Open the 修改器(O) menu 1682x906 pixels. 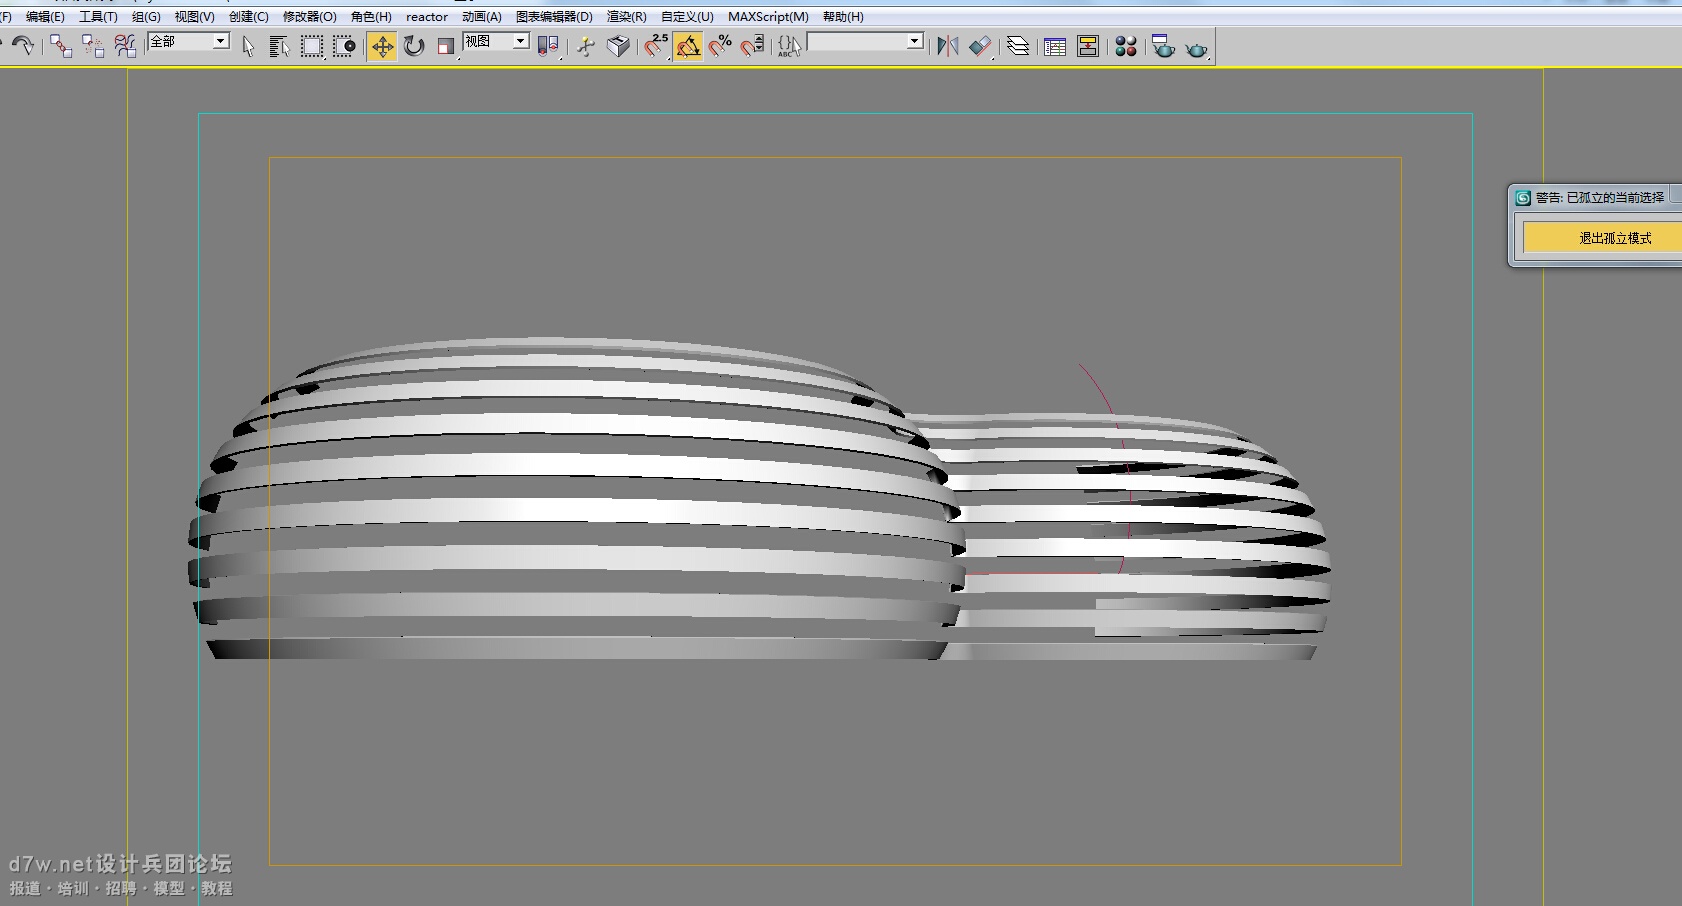click(309, 17)
